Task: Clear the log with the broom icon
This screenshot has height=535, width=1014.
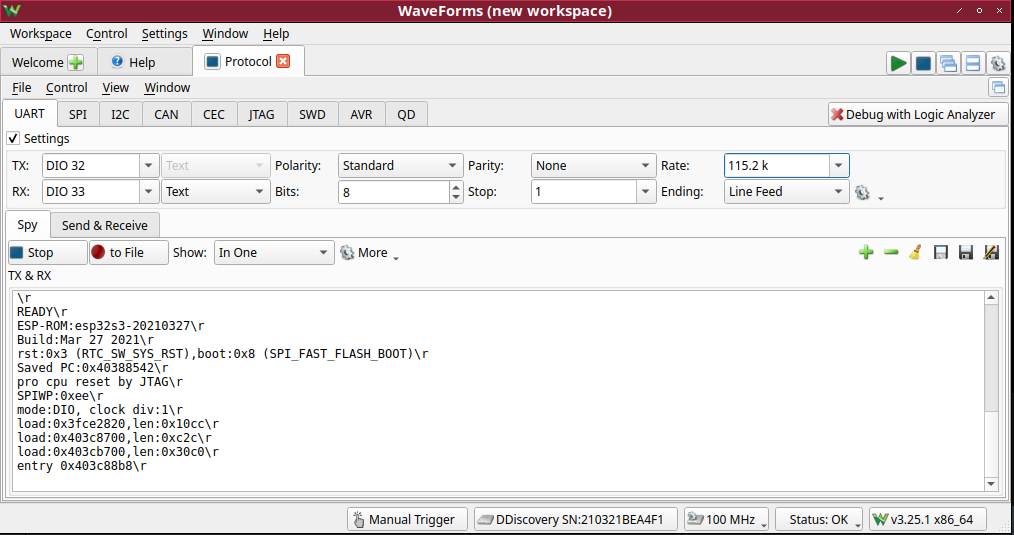Action: (915, 252)
